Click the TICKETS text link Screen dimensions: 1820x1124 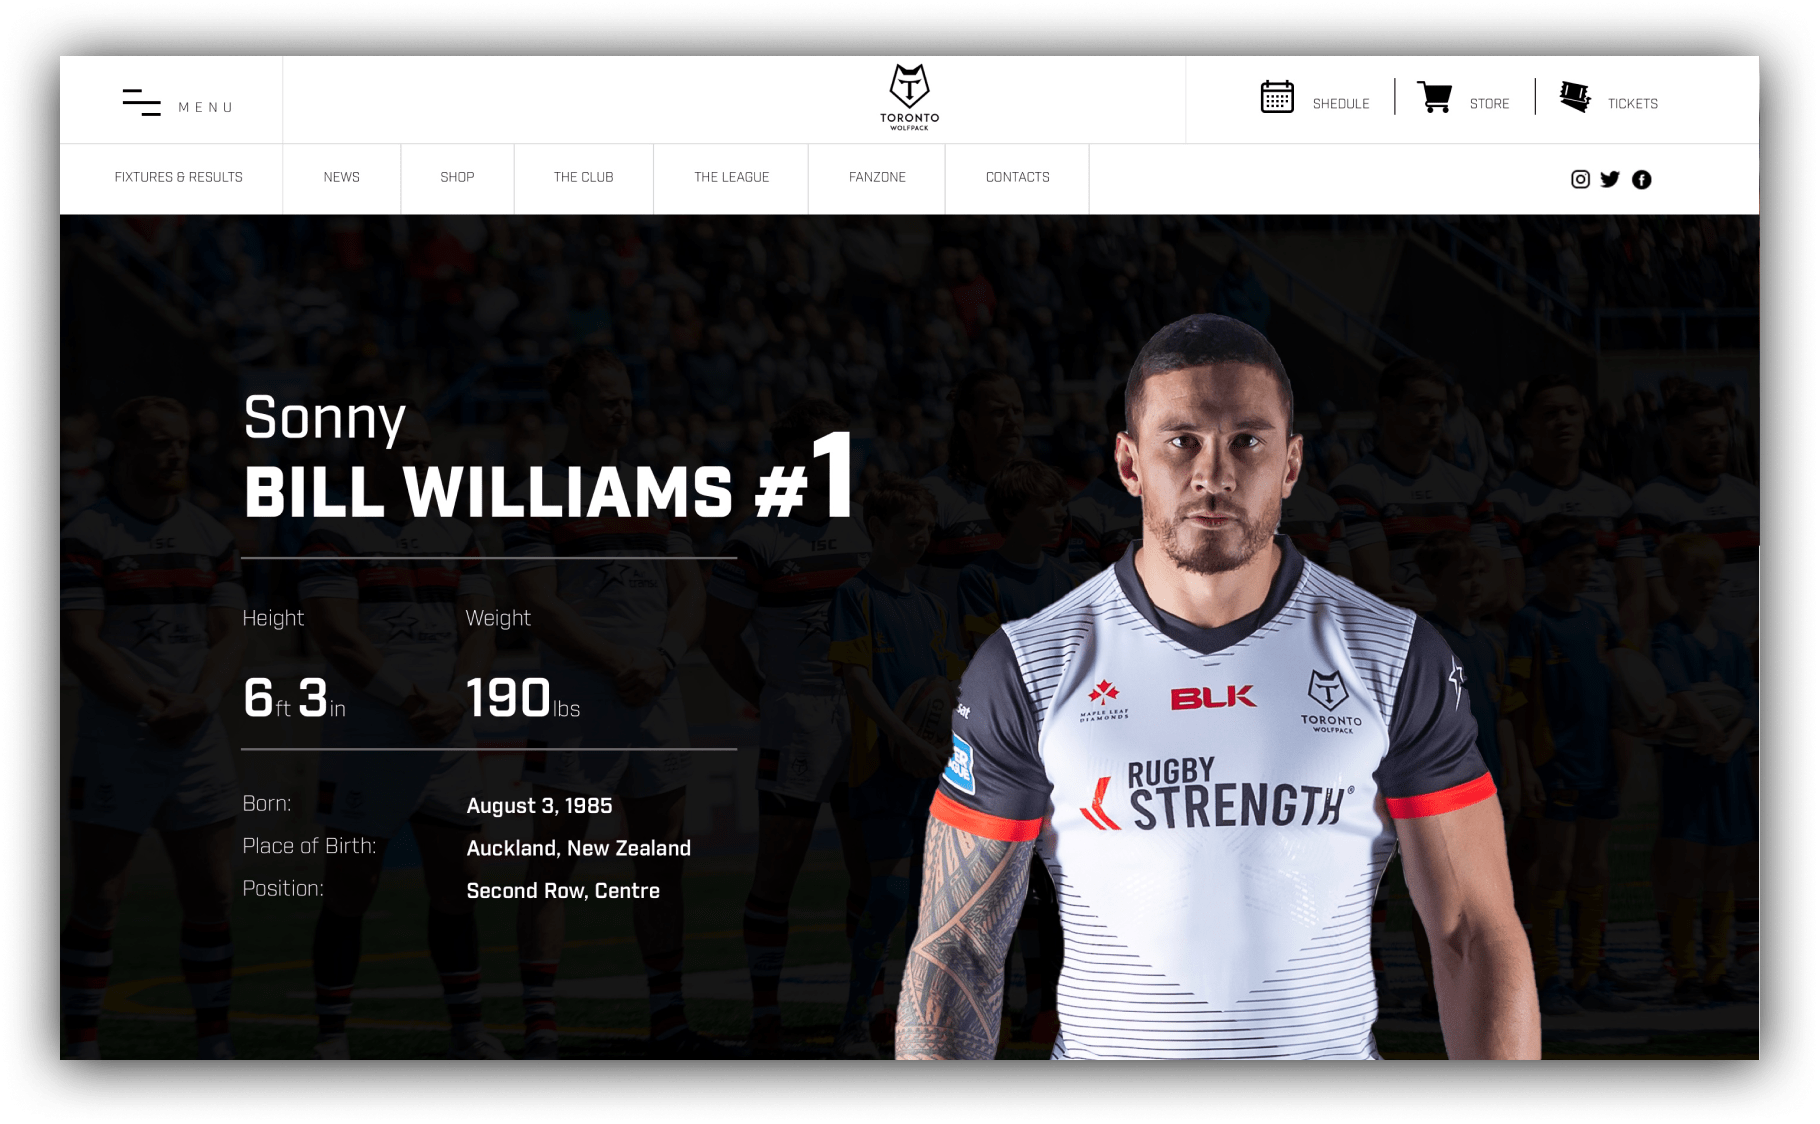click(x=1632, y=104)
